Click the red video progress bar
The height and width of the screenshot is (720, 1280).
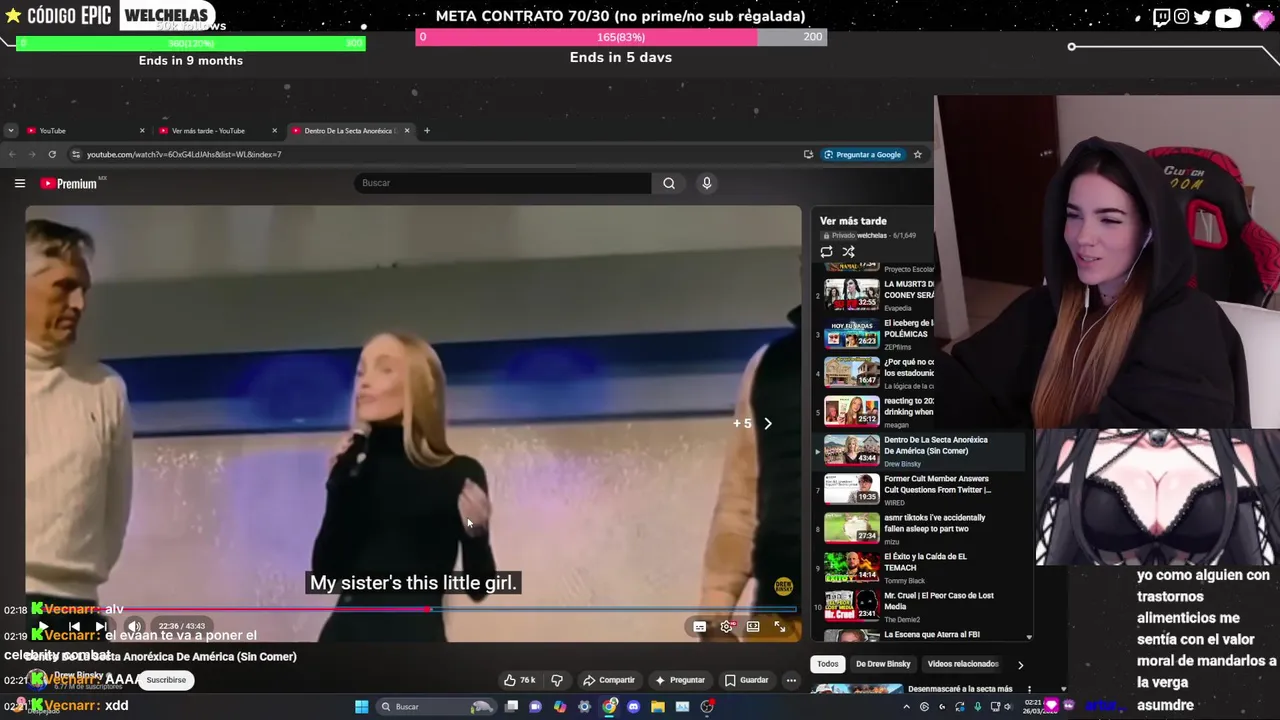point(410,609)
